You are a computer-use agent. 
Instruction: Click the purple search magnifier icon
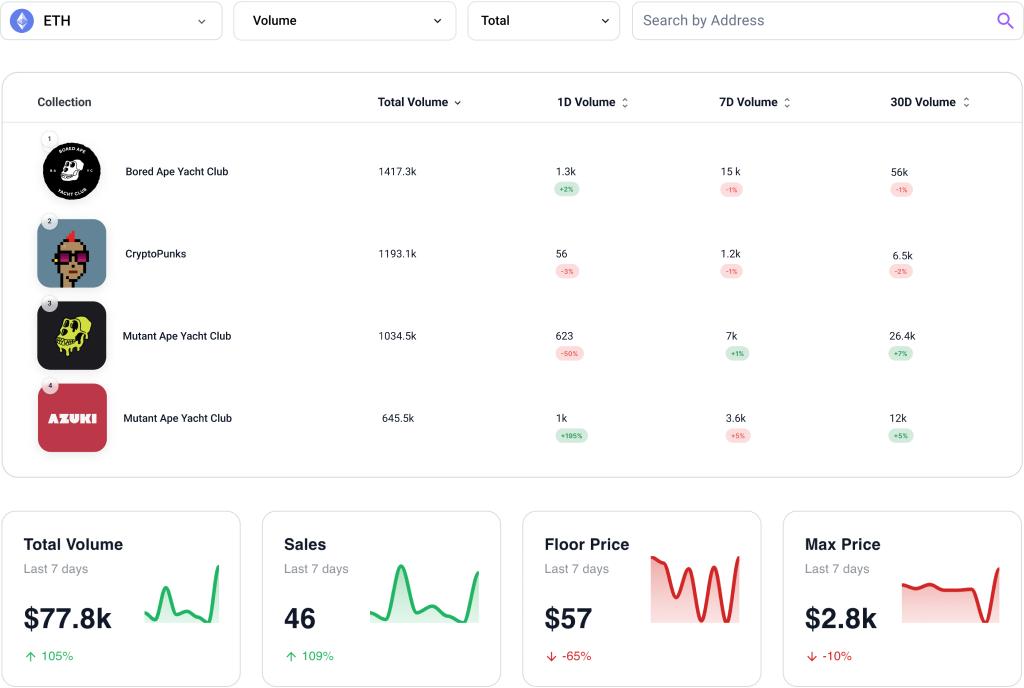(1005, 21)
